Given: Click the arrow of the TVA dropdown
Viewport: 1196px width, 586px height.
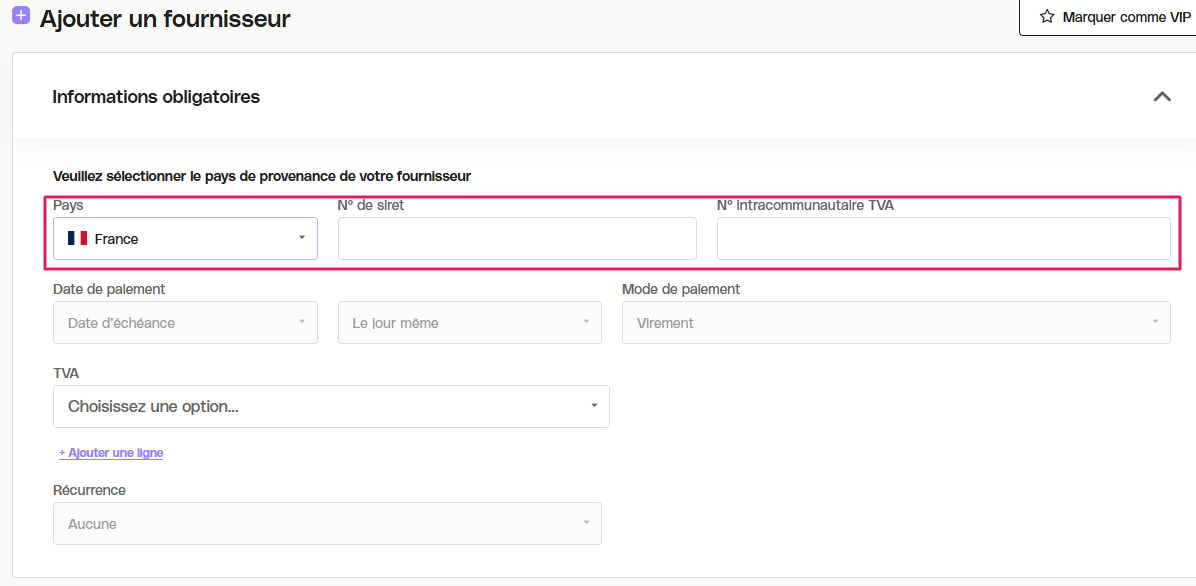Looking at the screenshot, I should pyautogui.click(x=594, y=405).
